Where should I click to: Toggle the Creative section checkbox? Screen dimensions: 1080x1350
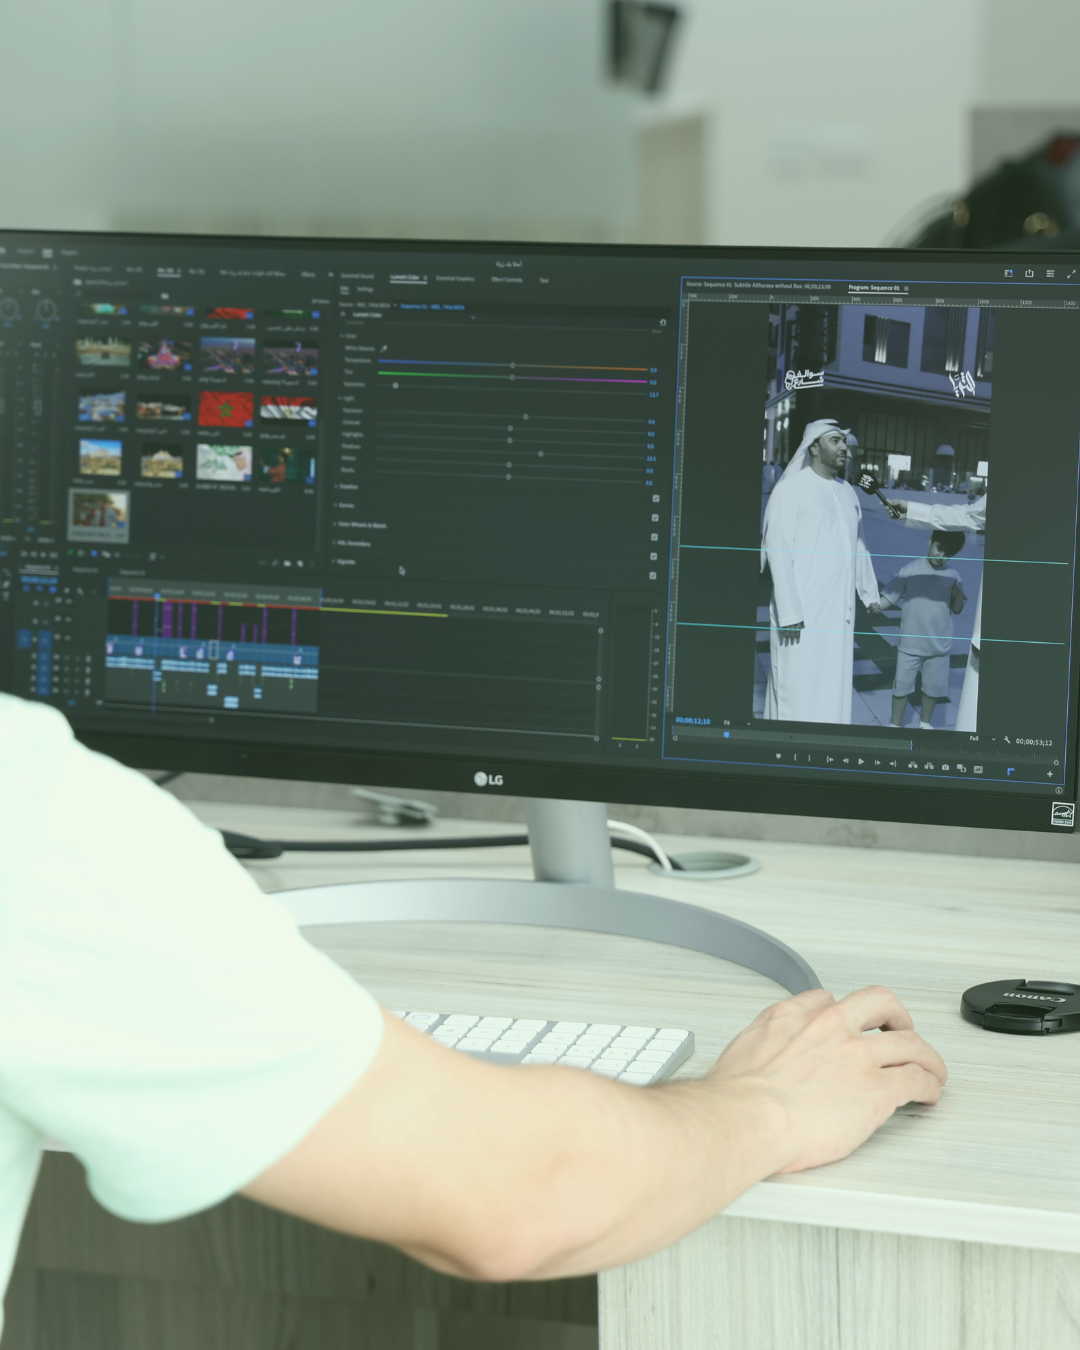[x=655, y=498]
